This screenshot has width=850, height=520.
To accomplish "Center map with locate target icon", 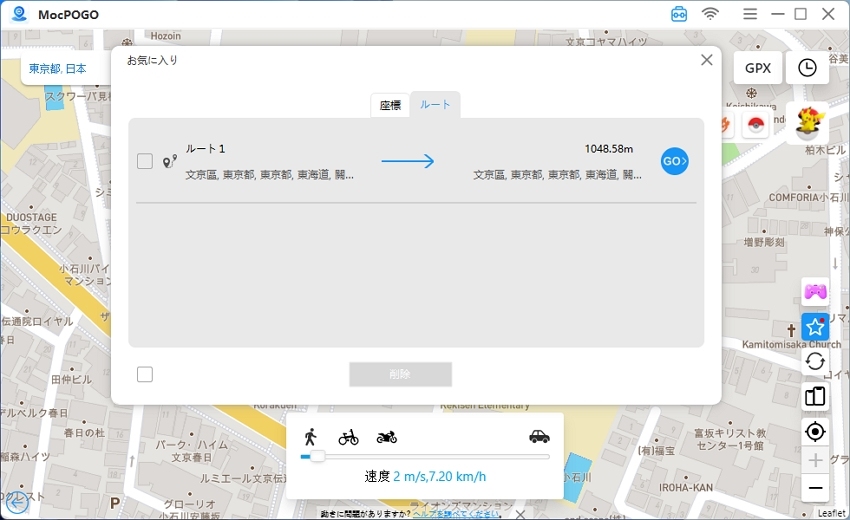I will [x=815, y=431].
